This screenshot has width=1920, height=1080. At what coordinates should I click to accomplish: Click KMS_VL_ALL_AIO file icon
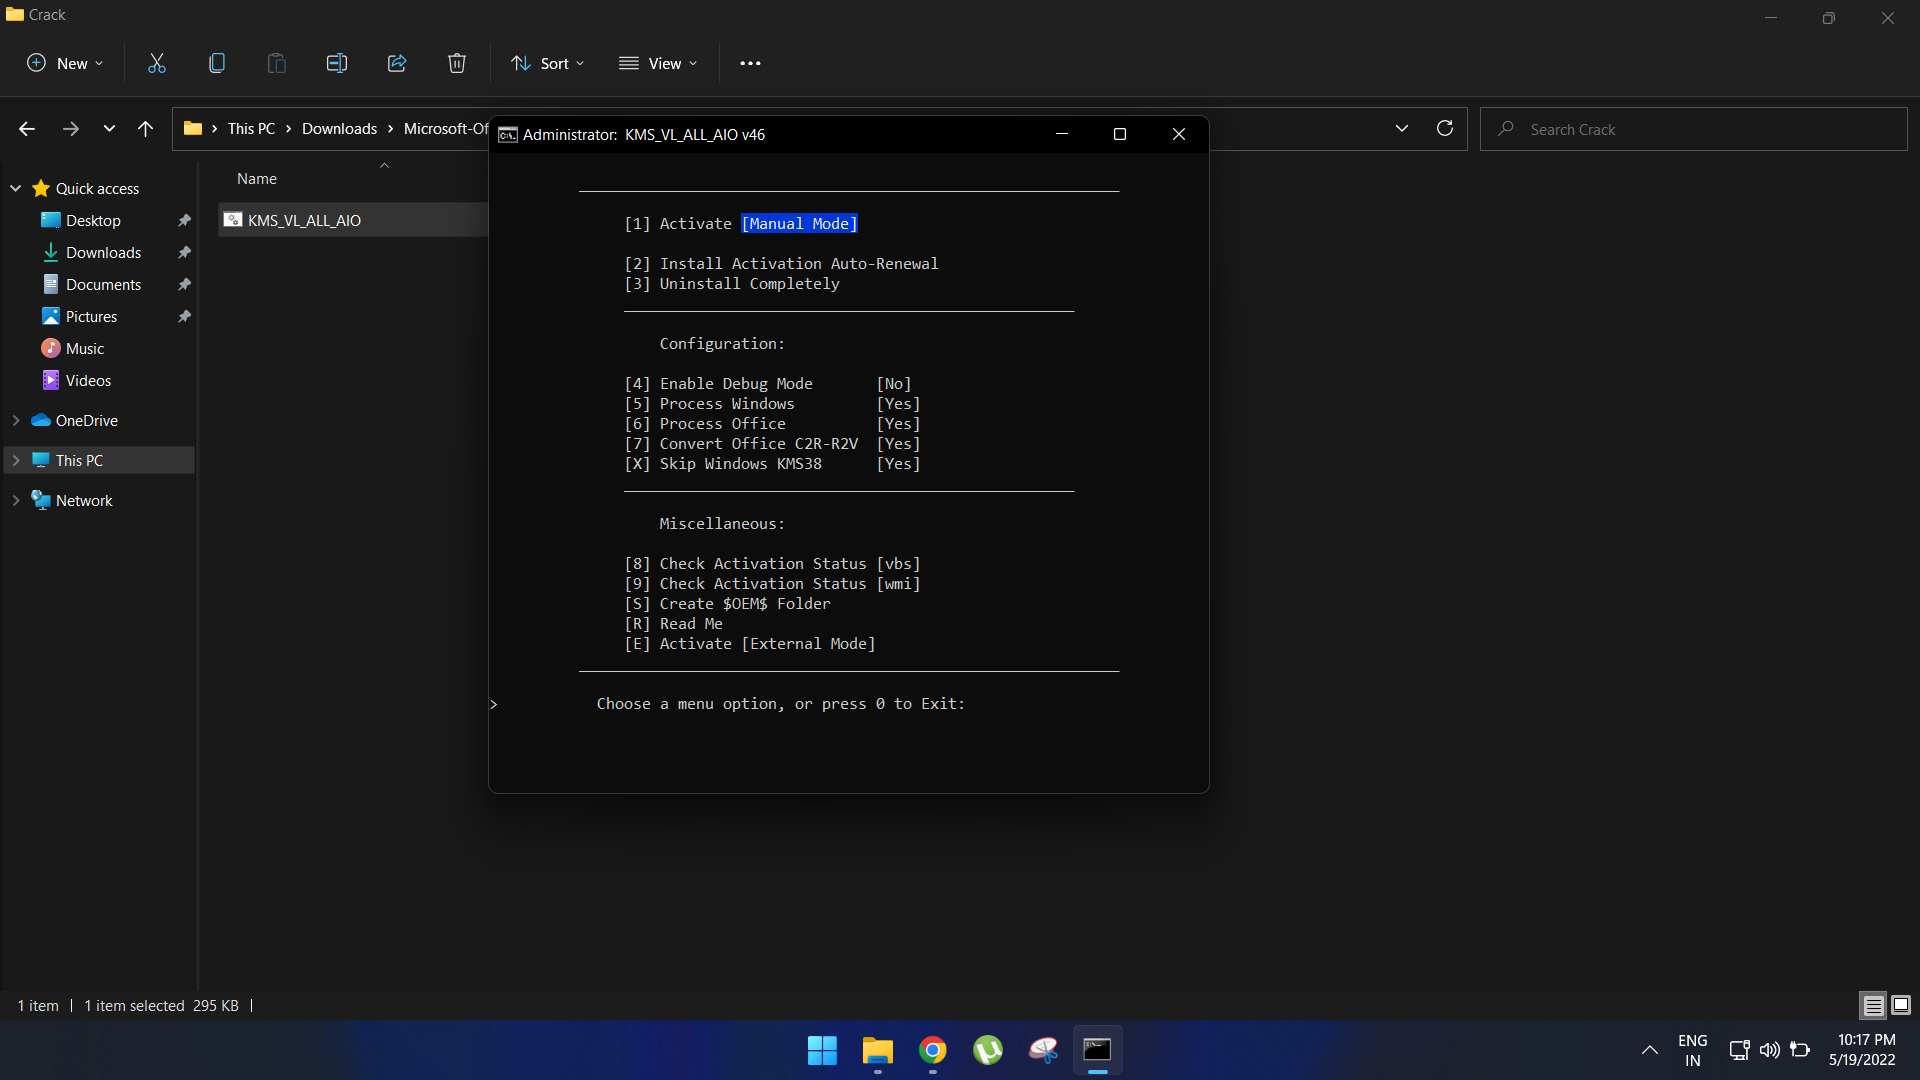(x=233, y=219)
